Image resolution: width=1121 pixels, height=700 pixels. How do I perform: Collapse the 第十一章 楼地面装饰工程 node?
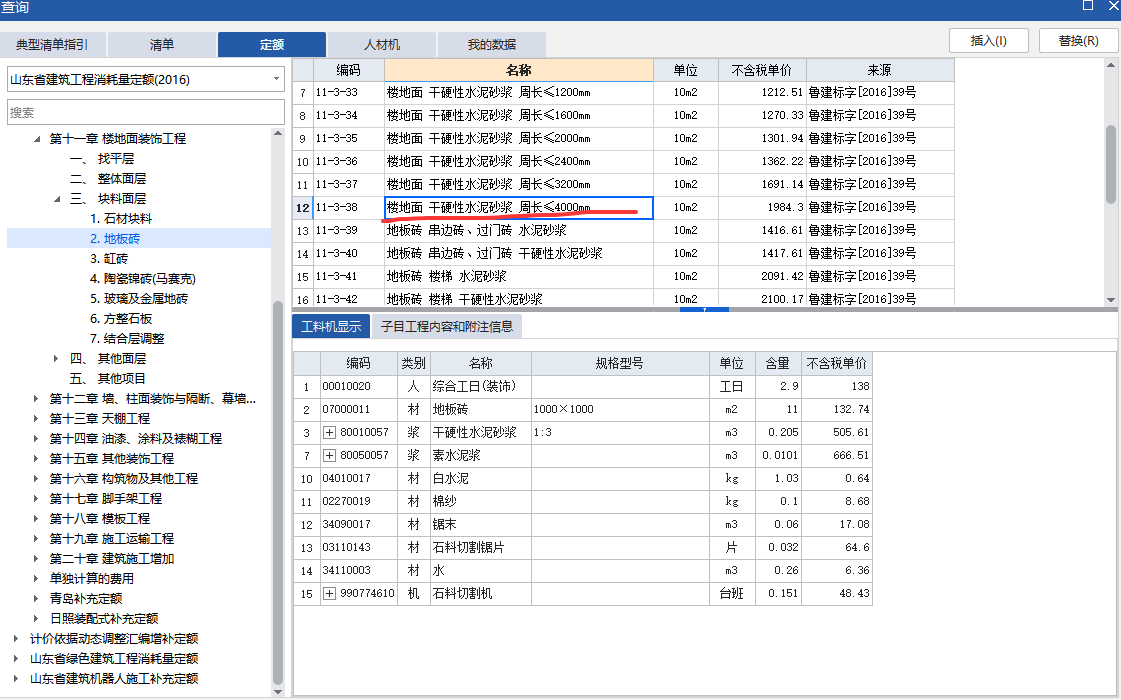(x=37, y=139)
